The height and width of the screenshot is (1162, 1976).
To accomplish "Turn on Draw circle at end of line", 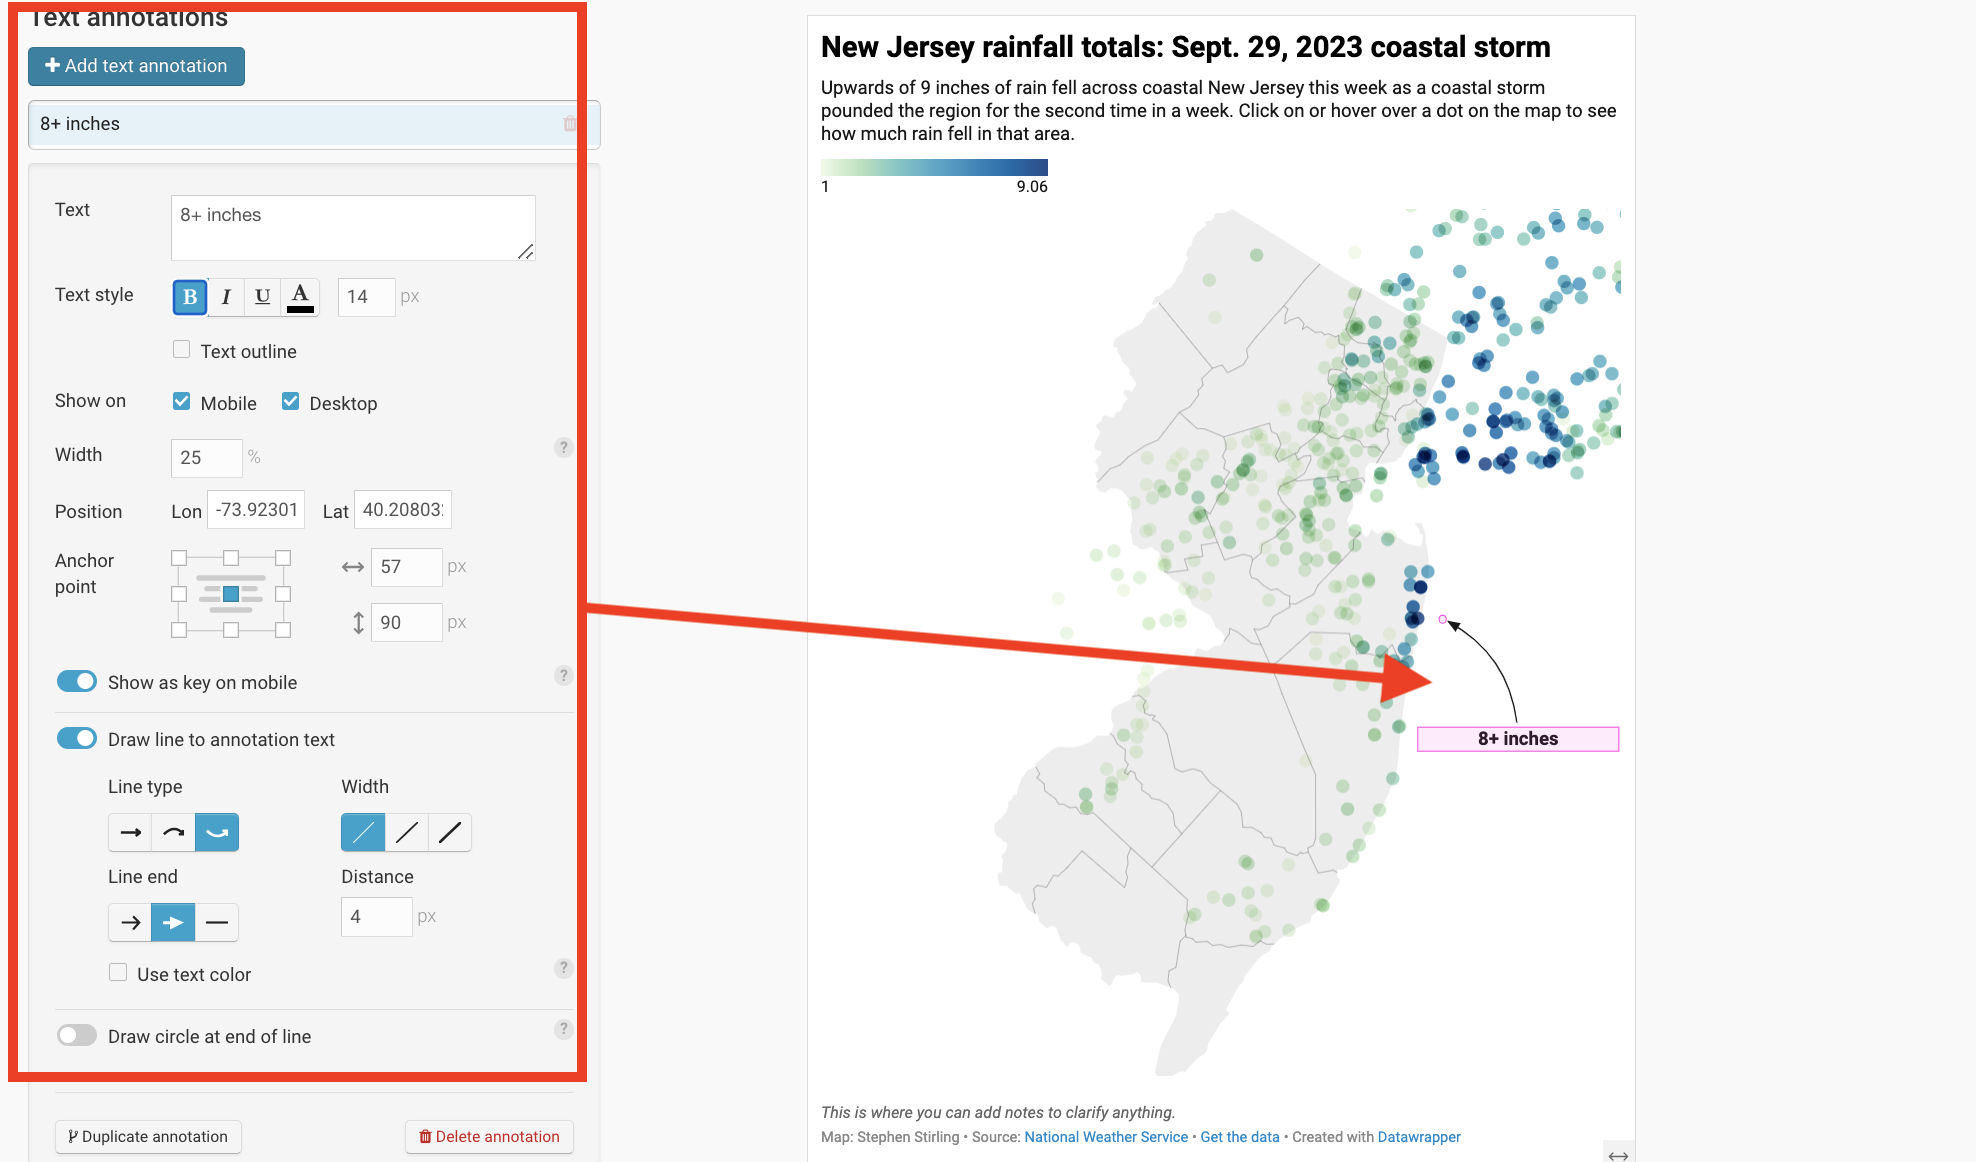I will [77, 1036].
